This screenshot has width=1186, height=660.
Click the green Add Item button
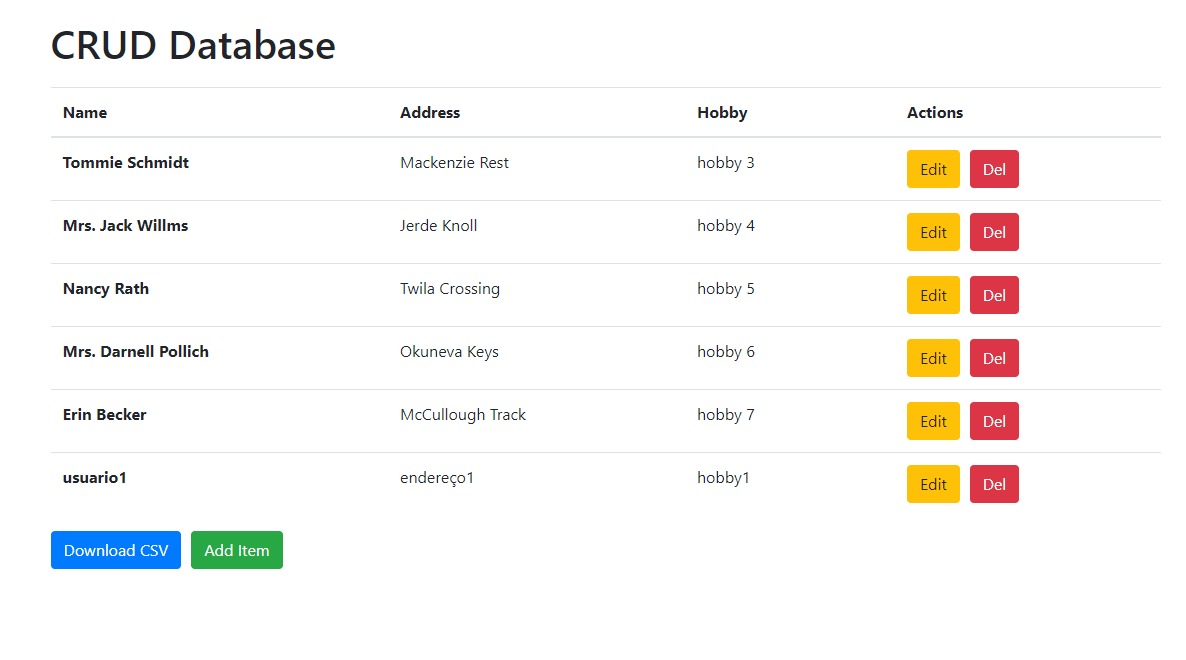coord(237,550)
